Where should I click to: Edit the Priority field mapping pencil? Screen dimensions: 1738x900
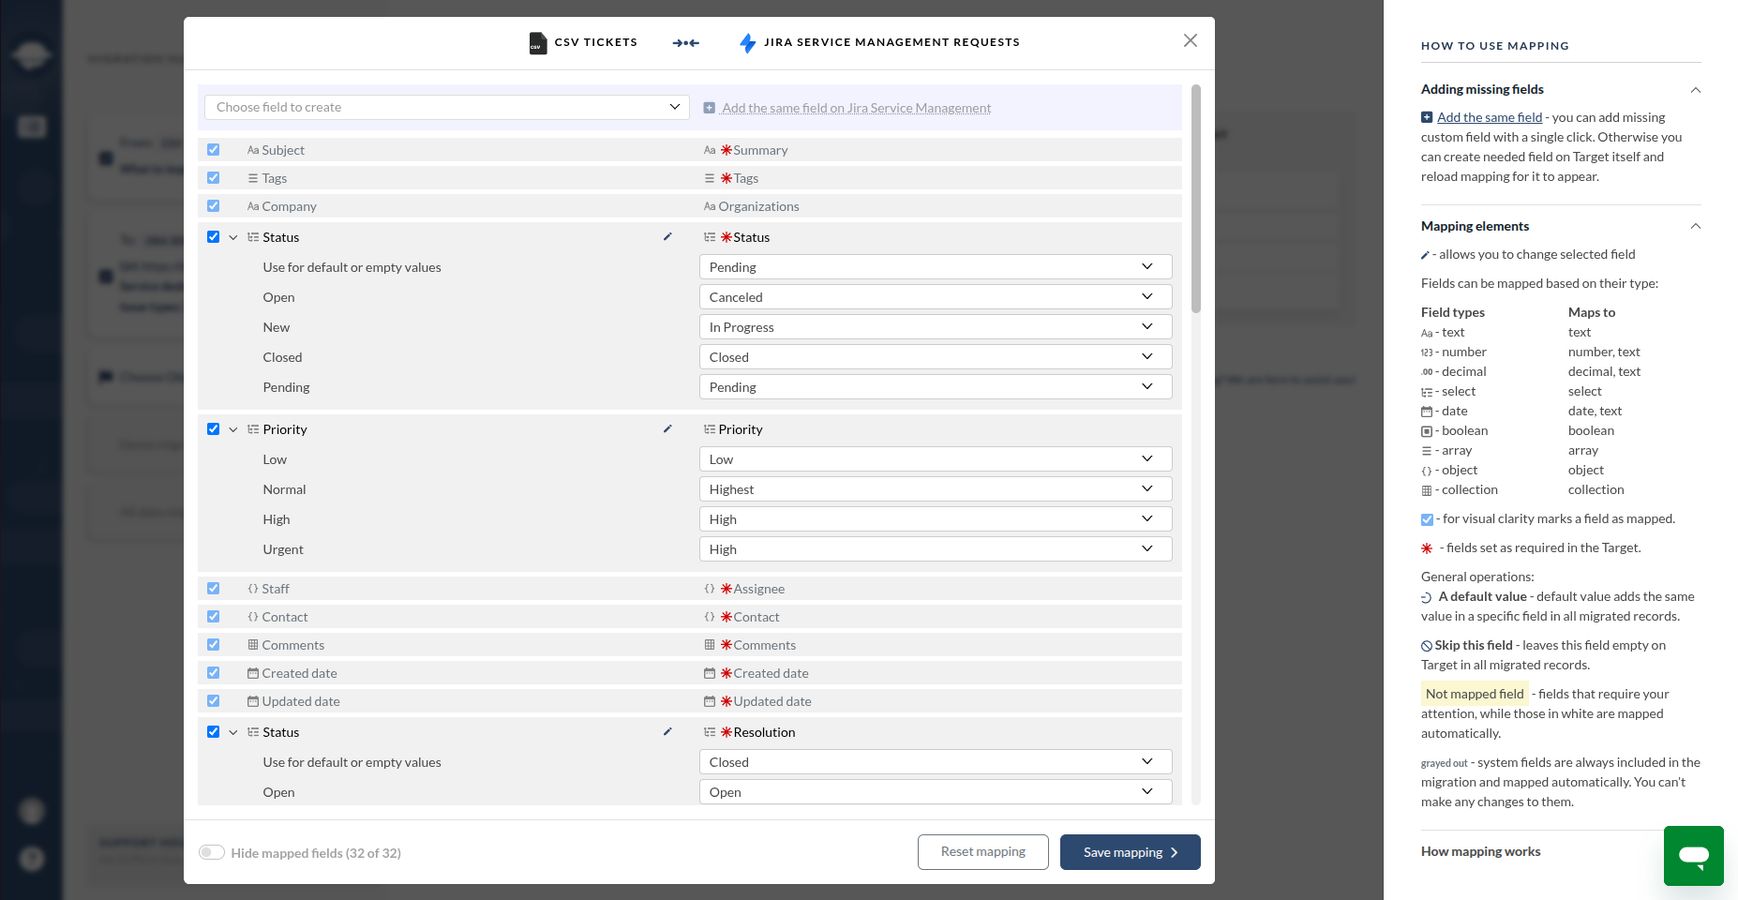668,429
